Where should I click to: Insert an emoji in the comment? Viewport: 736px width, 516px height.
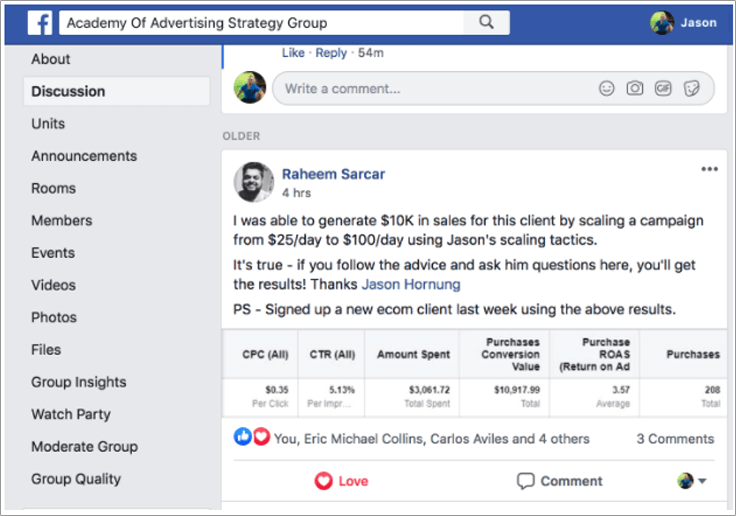click(x=606, y=88)
